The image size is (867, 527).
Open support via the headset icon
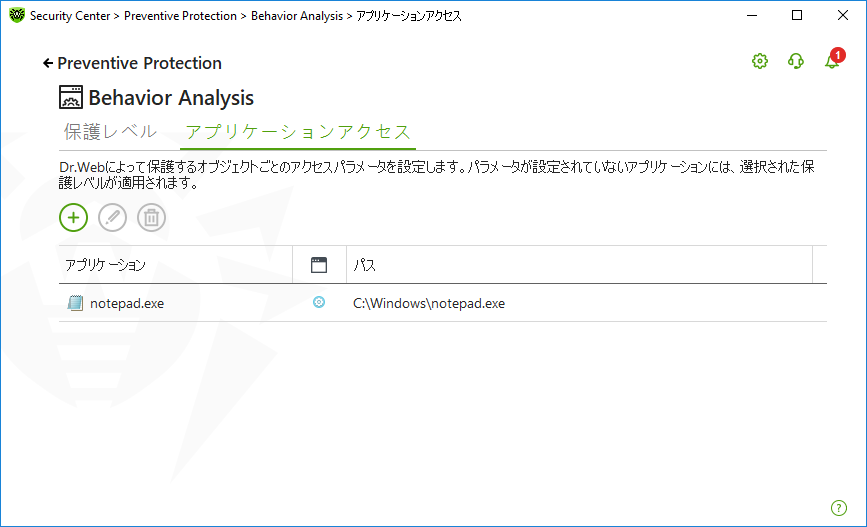(796, 61)
